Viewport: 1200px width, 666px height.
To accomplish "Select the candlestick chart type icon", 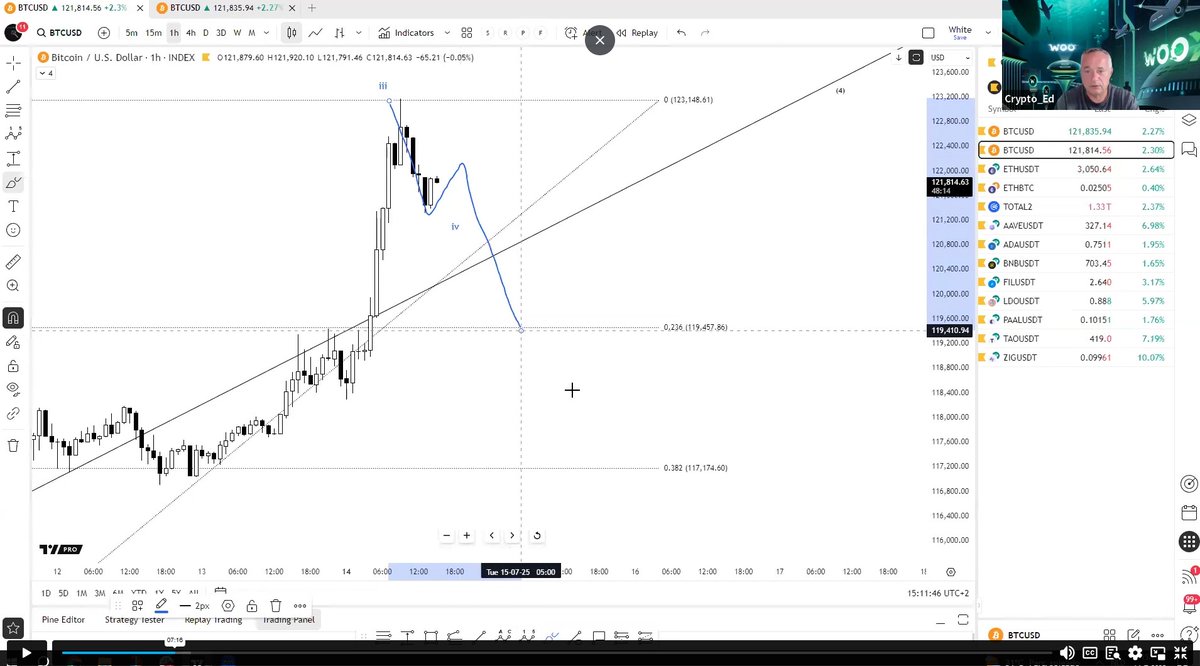I will pyautogui.click(x=291, y=33).
